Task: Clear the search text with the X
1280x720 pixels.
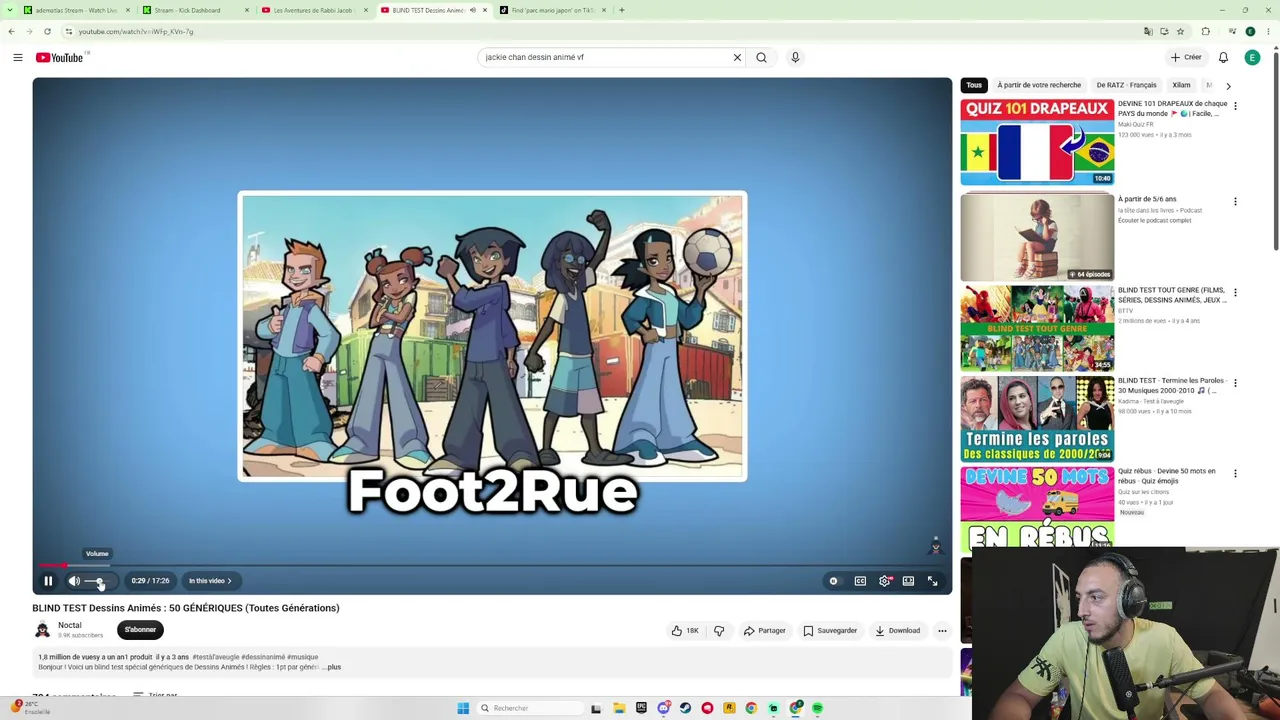Action: click(x=737, y=57)
